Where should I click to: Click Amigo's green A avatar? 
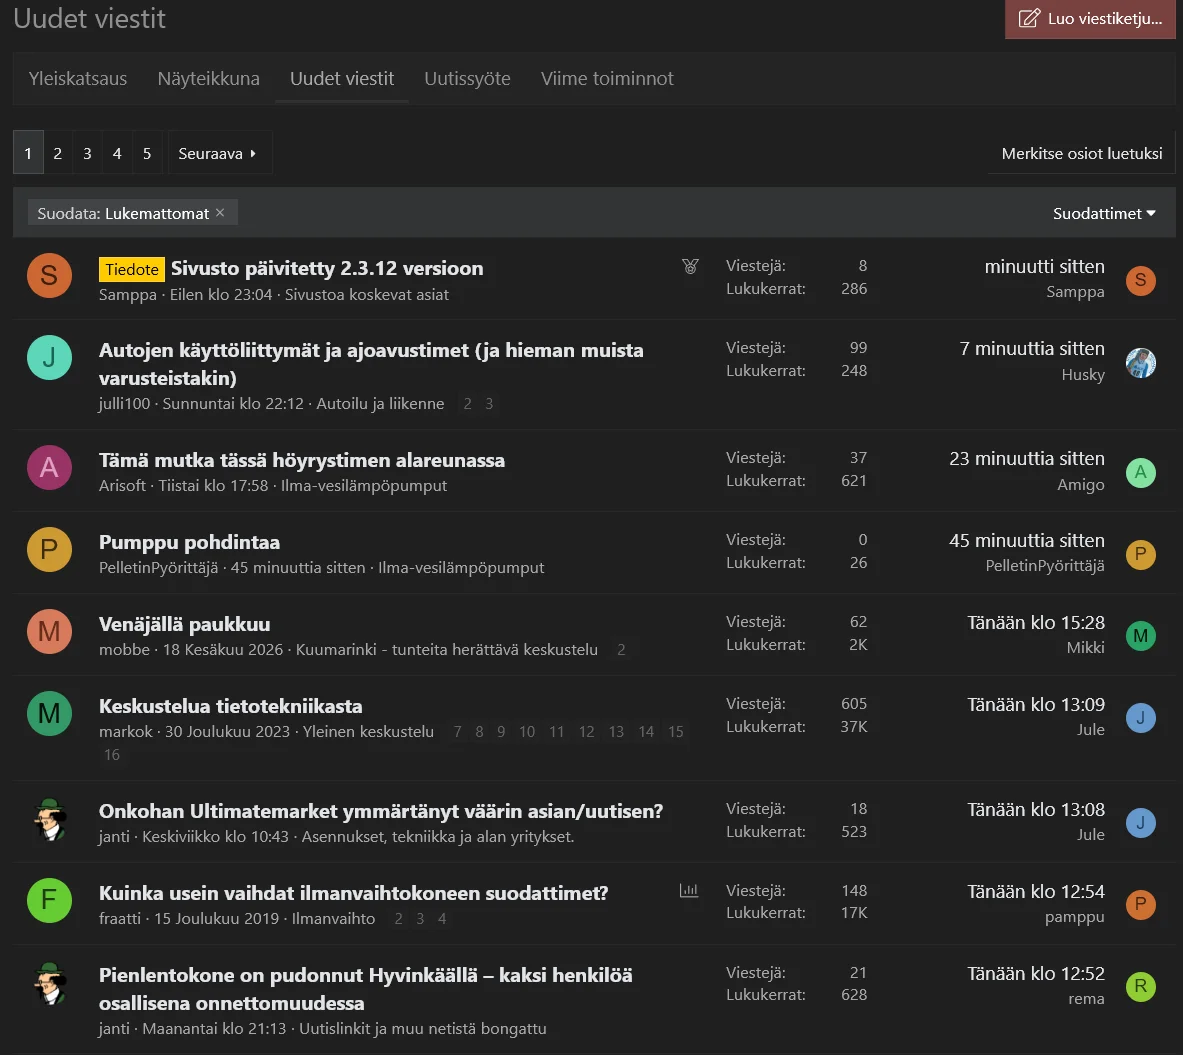(x=1140, y=473)
